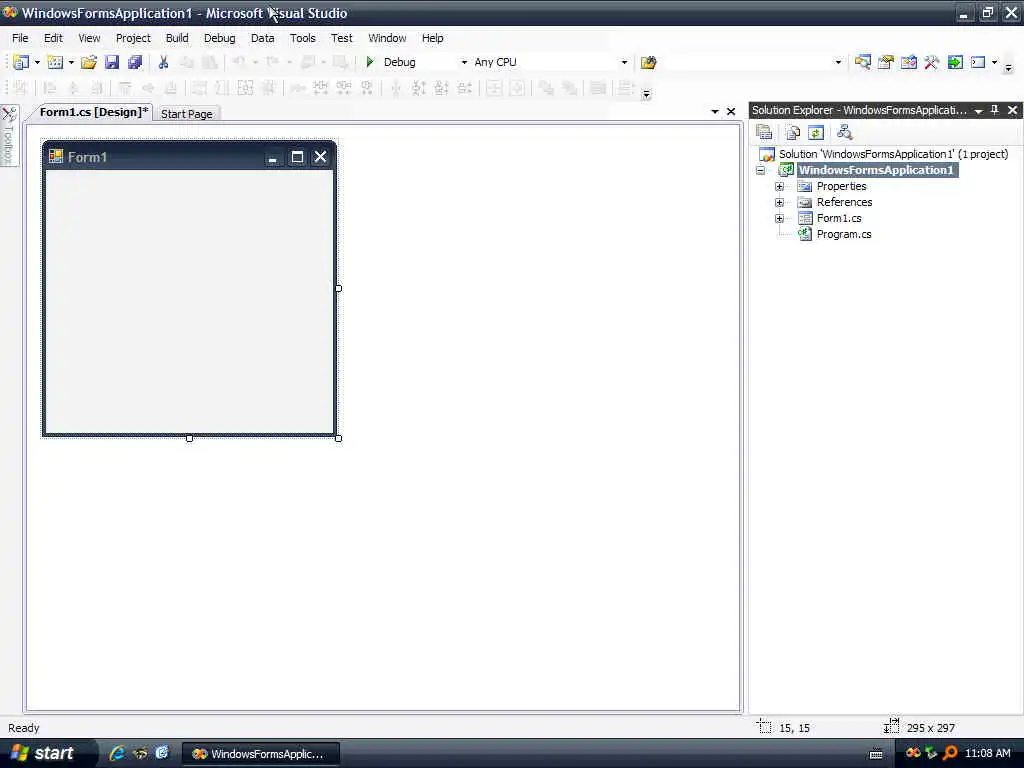Click the Cut scissors icon
1024x768 pixels.
click(x=163, y=62)
